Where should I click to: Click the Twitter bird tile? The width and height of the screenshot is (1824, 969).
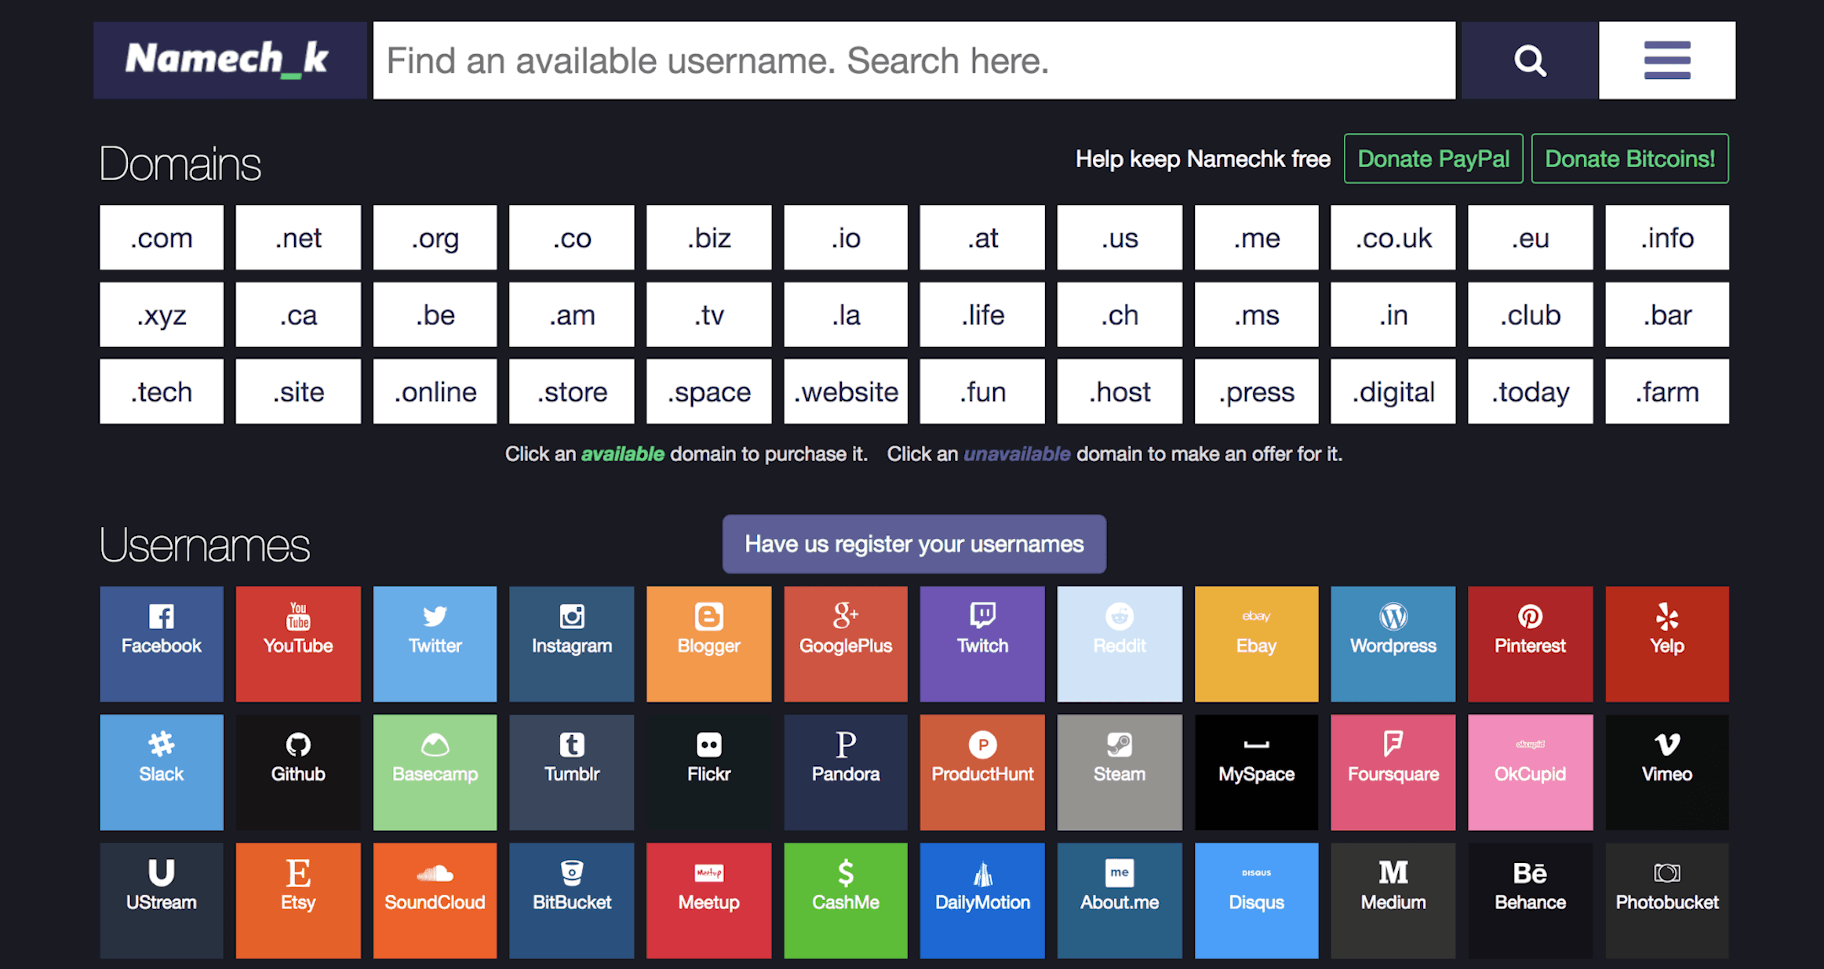coord(435,643)
